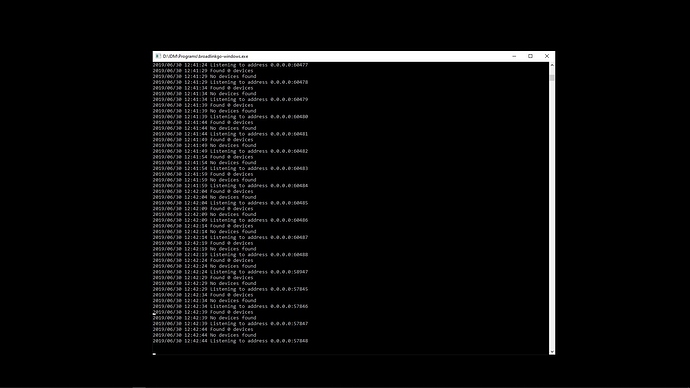Screen dimensions: 690x388
Task: Select the last line with port 57848
Action: click(231, 341)
